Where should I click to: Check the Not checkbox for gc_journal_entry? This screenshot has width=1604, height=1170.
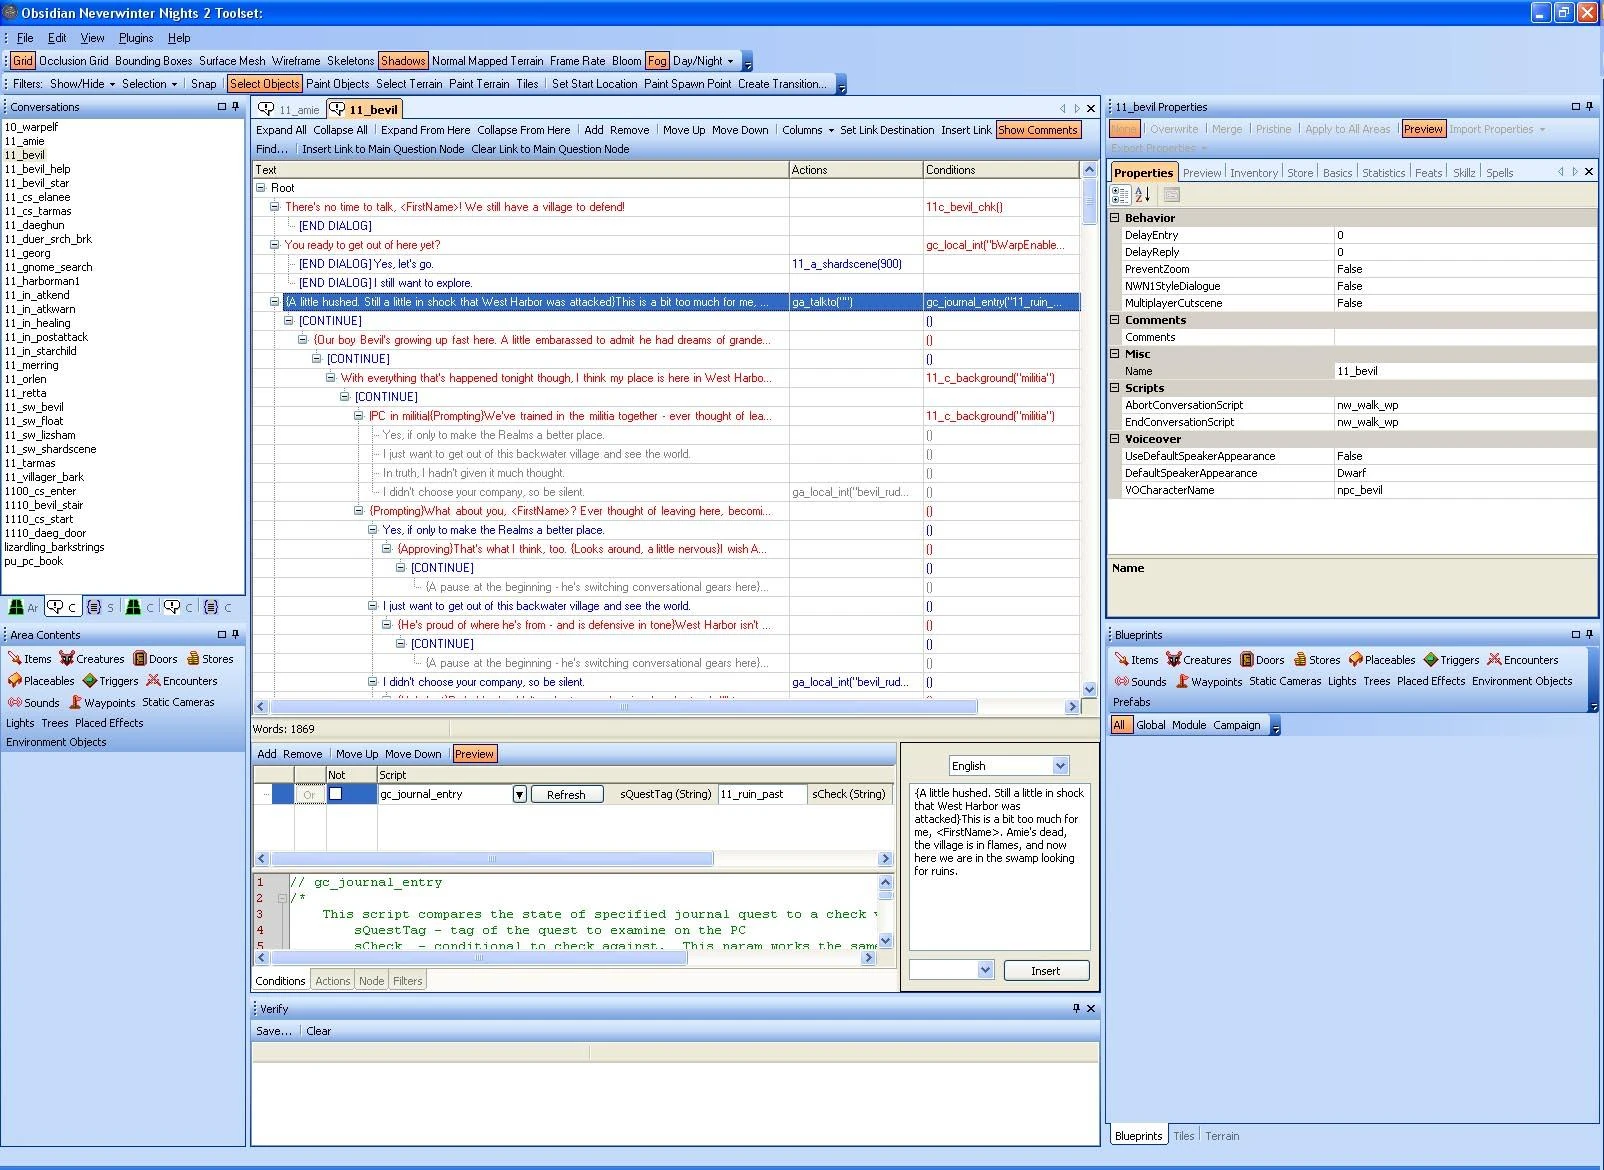coord(336,794)
